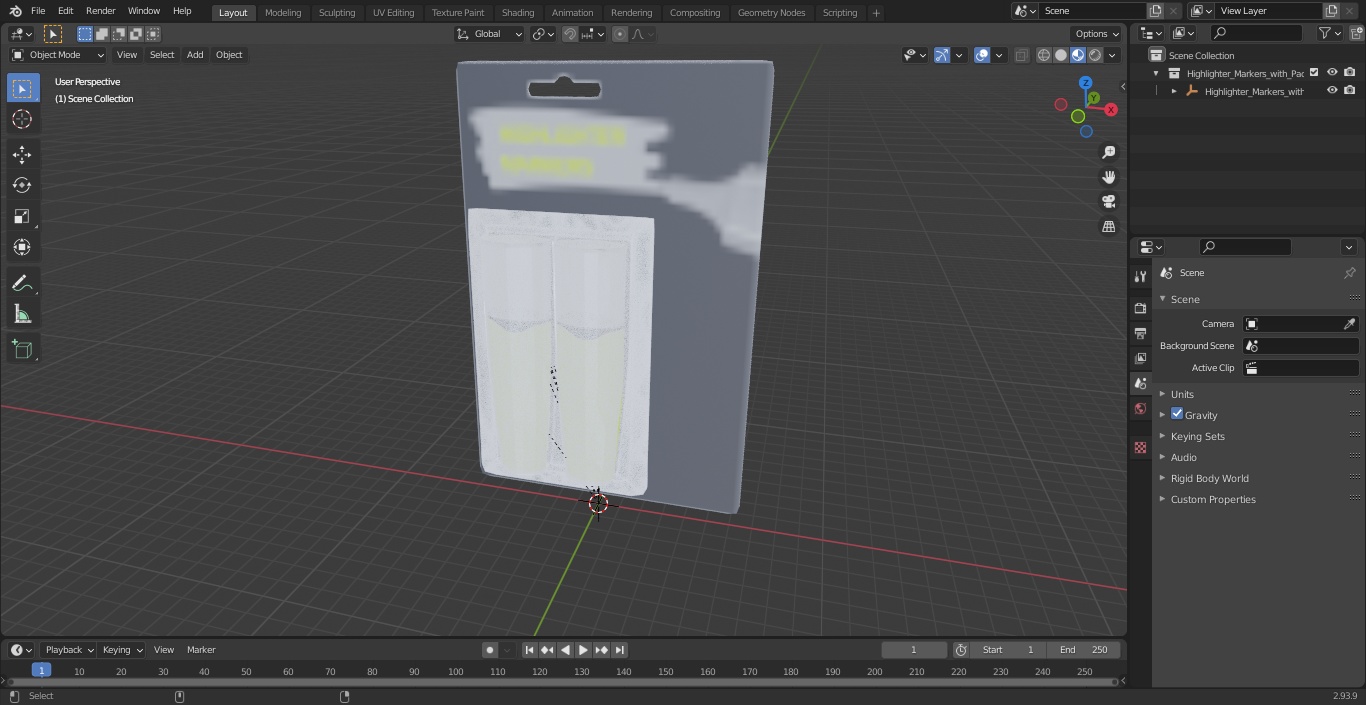This screenshot has width=1366, height=705.
Task: Open the View Layer properties tab
Action: (x=1140, y=358)
